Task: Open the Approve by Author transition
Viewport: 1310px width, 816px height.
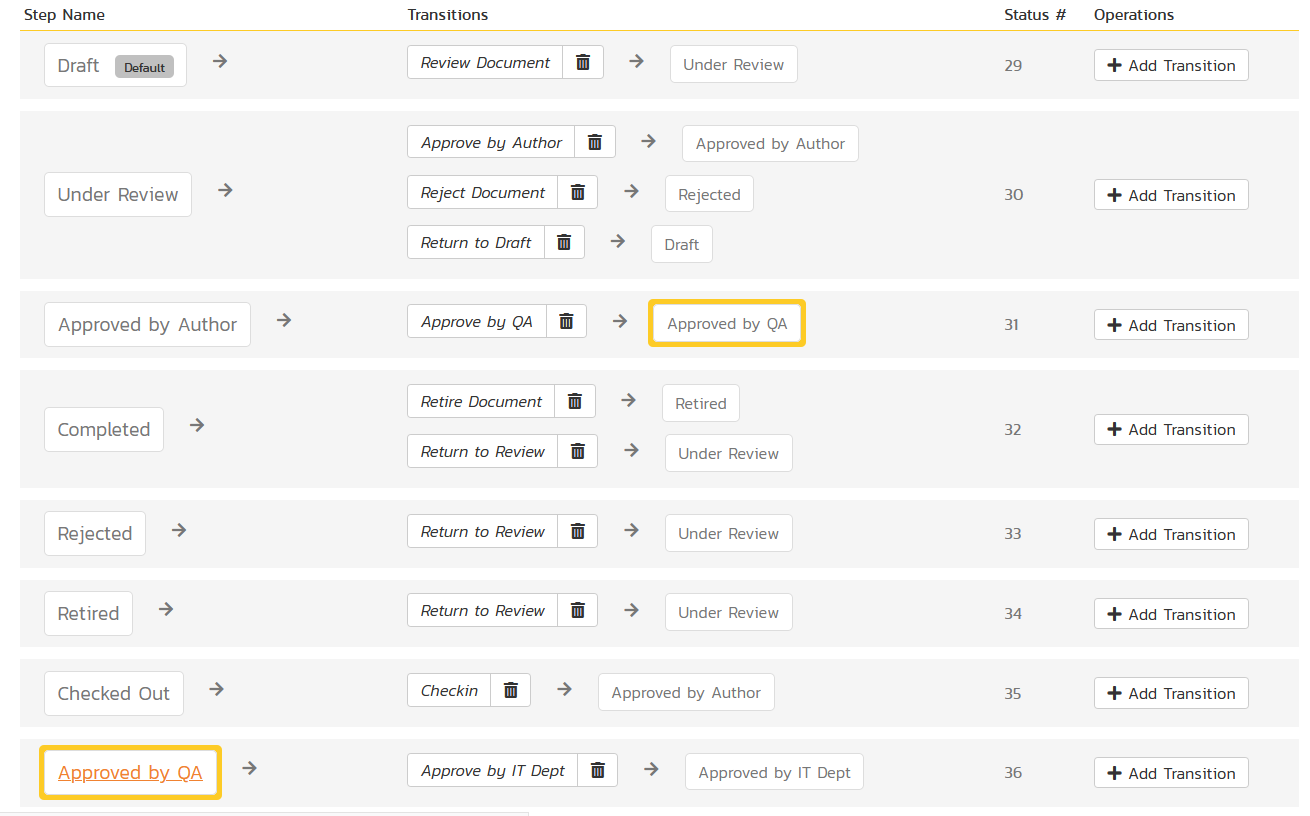Action: 491,142
